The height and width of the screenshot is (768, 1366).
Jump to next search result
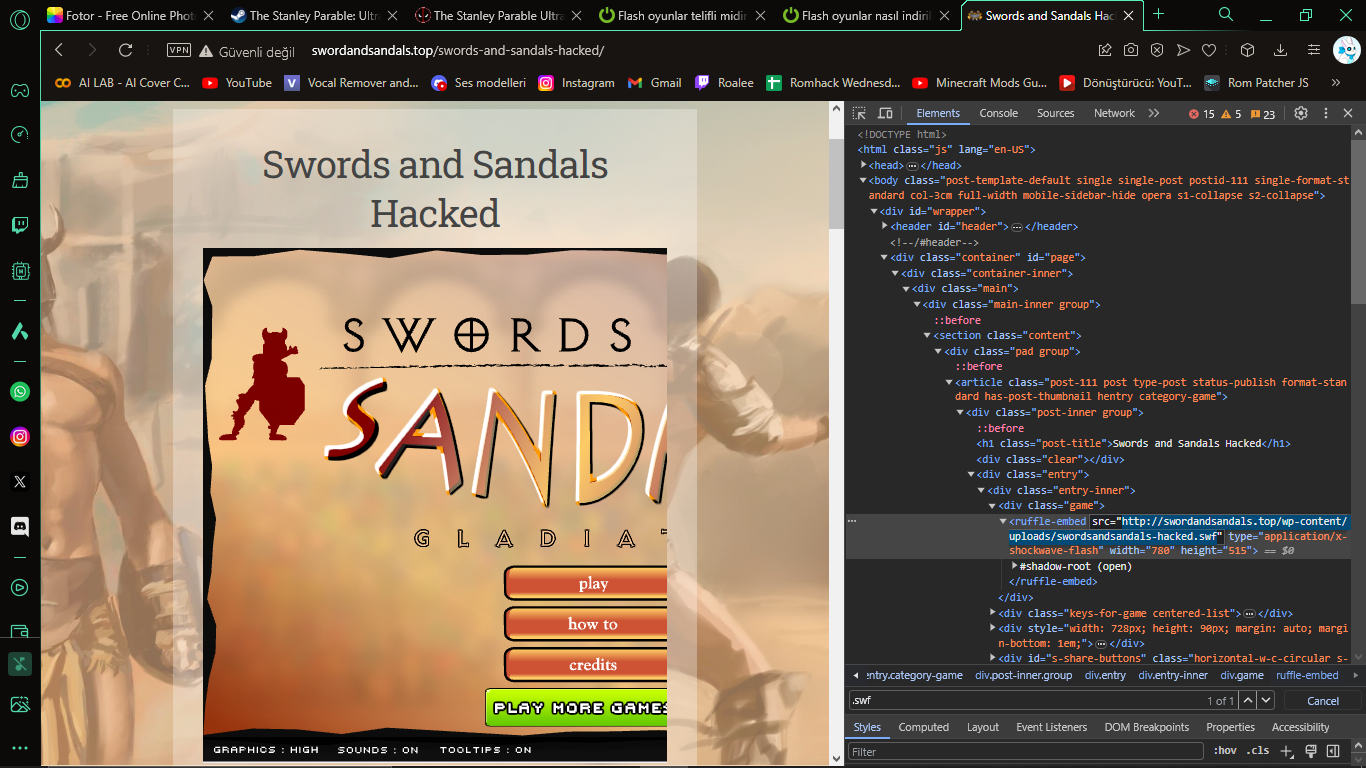point(1266,701)
